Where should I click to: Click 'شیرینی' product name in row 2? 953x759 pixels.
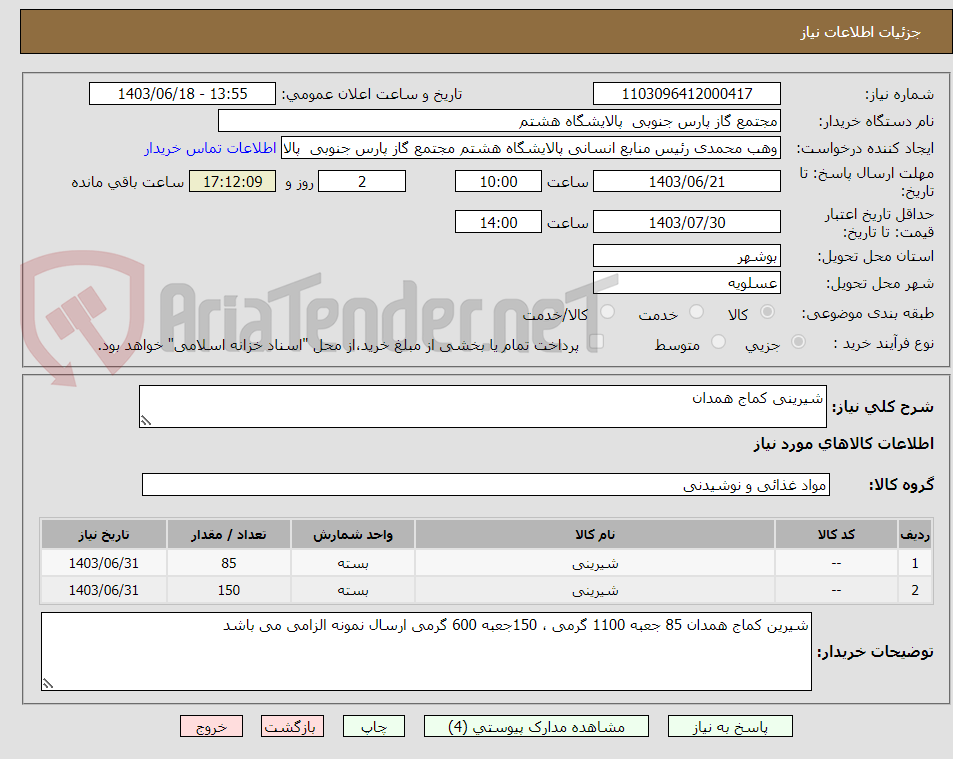click(x=595, y=590)
